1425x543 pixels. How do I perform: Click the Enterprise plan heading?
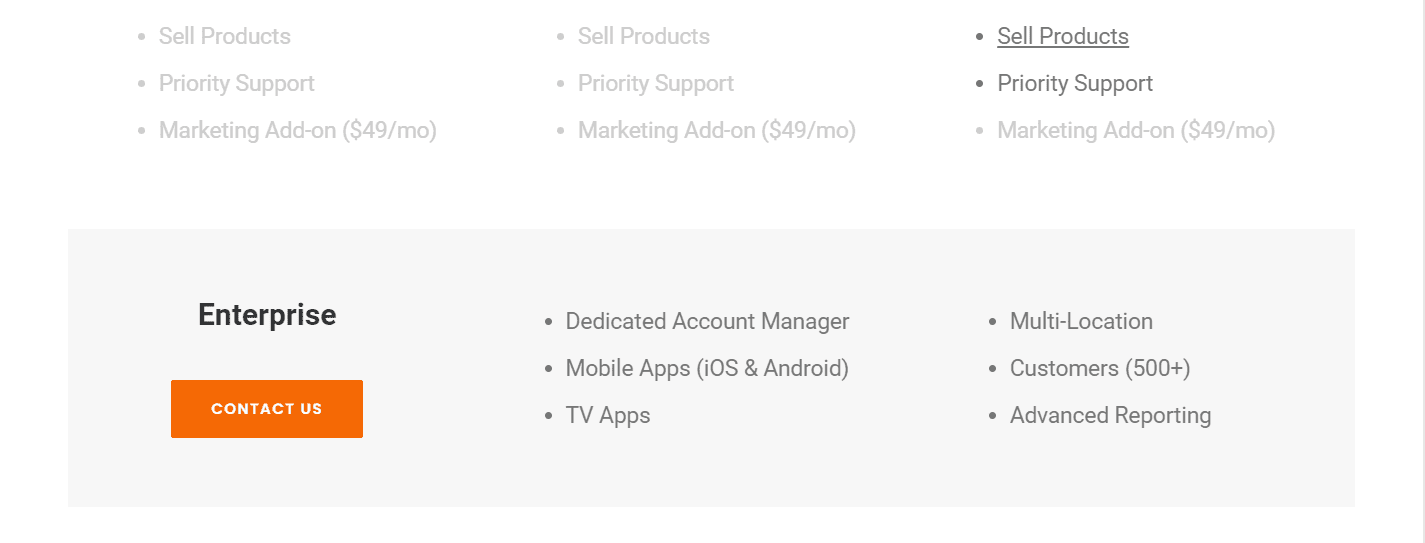point(267,315)
